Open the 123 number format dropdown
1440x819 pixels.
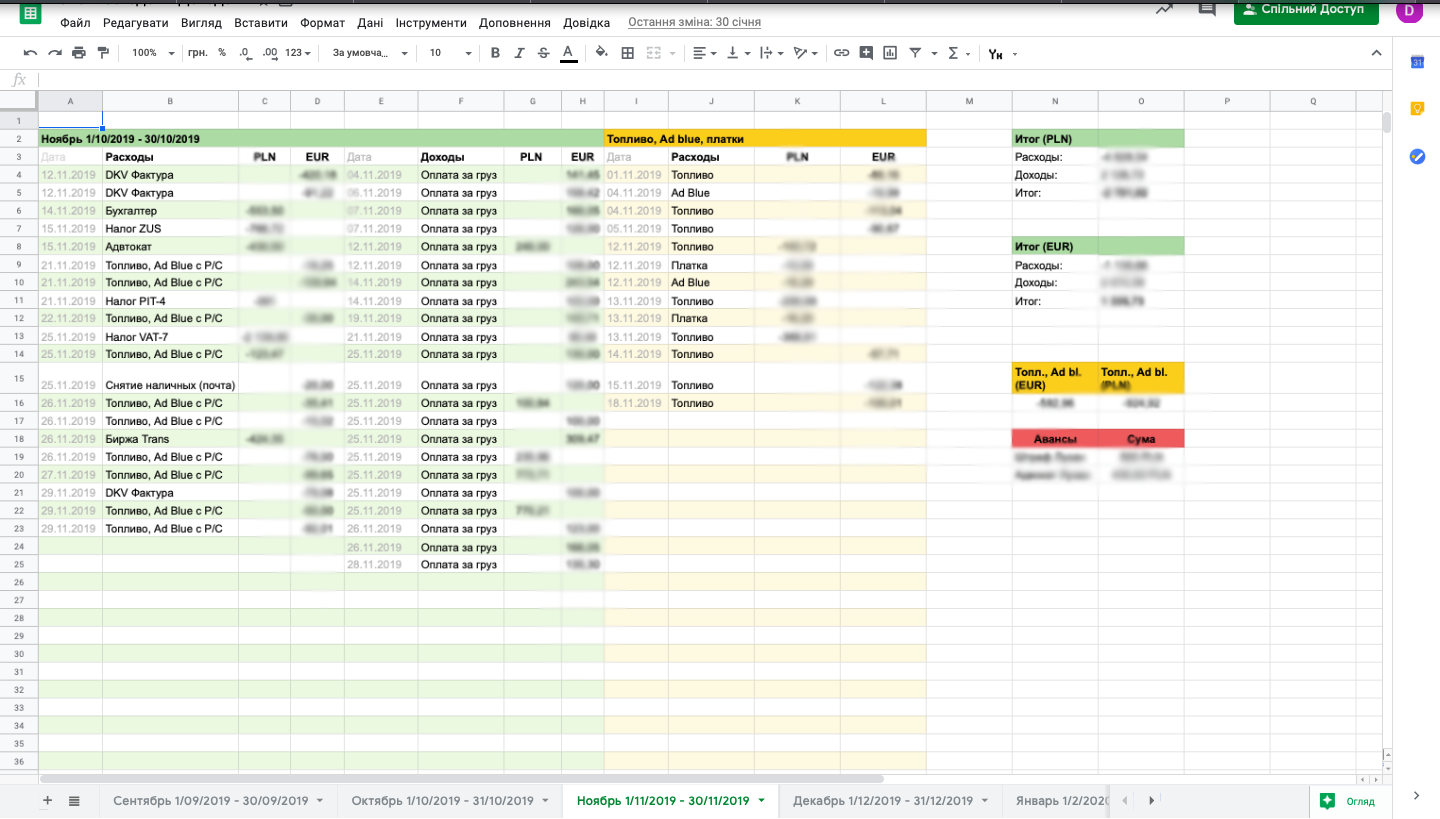298,53
